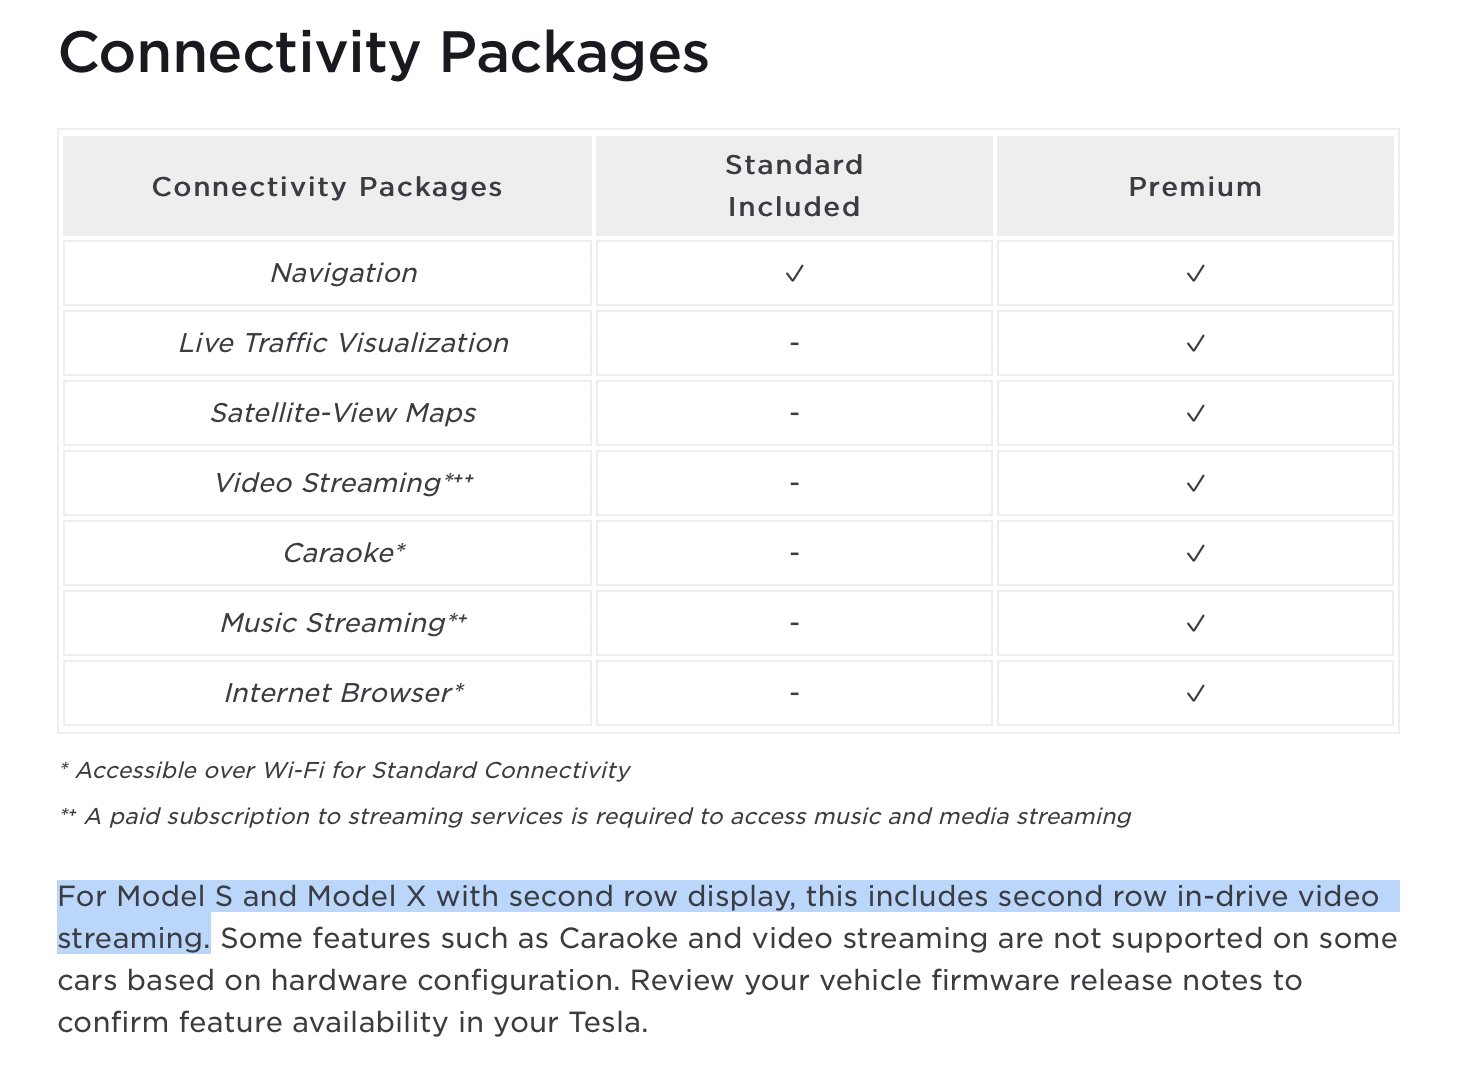This screenshot has width=1474, height=1092.
Task: Click the Standard dash for Music Streaming
Action: 794,623
